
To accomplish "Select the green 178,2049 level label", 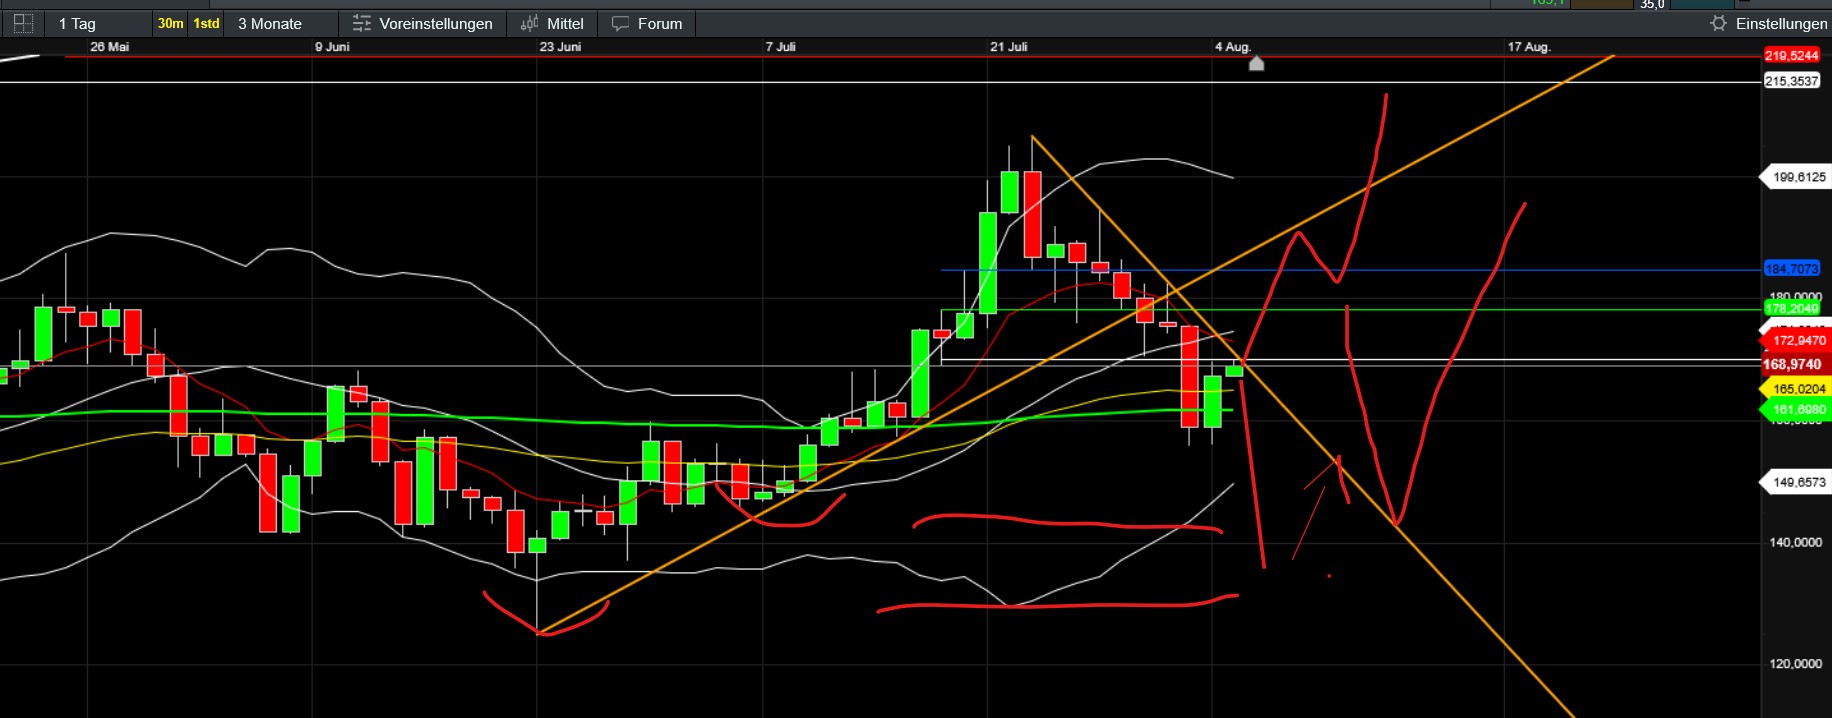I will (x=1791, y=308).
